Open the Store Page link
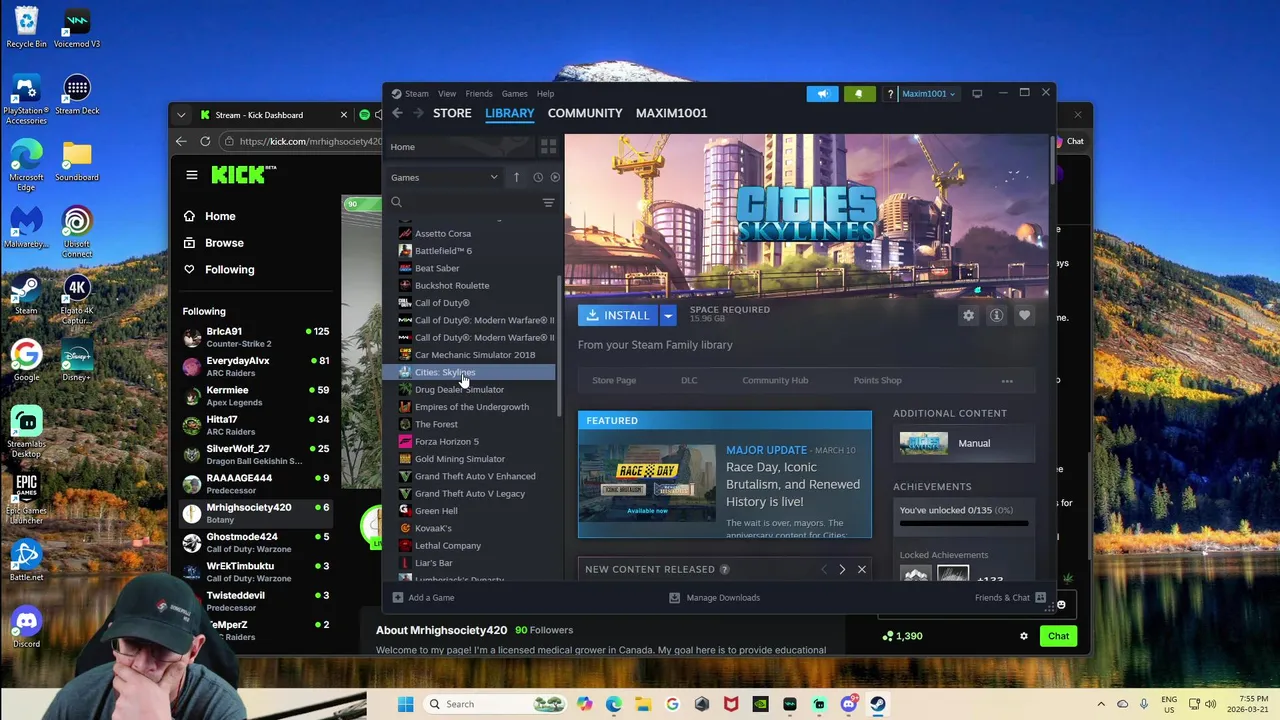This screenshot has height=720, width=1280. click(614, 380)
